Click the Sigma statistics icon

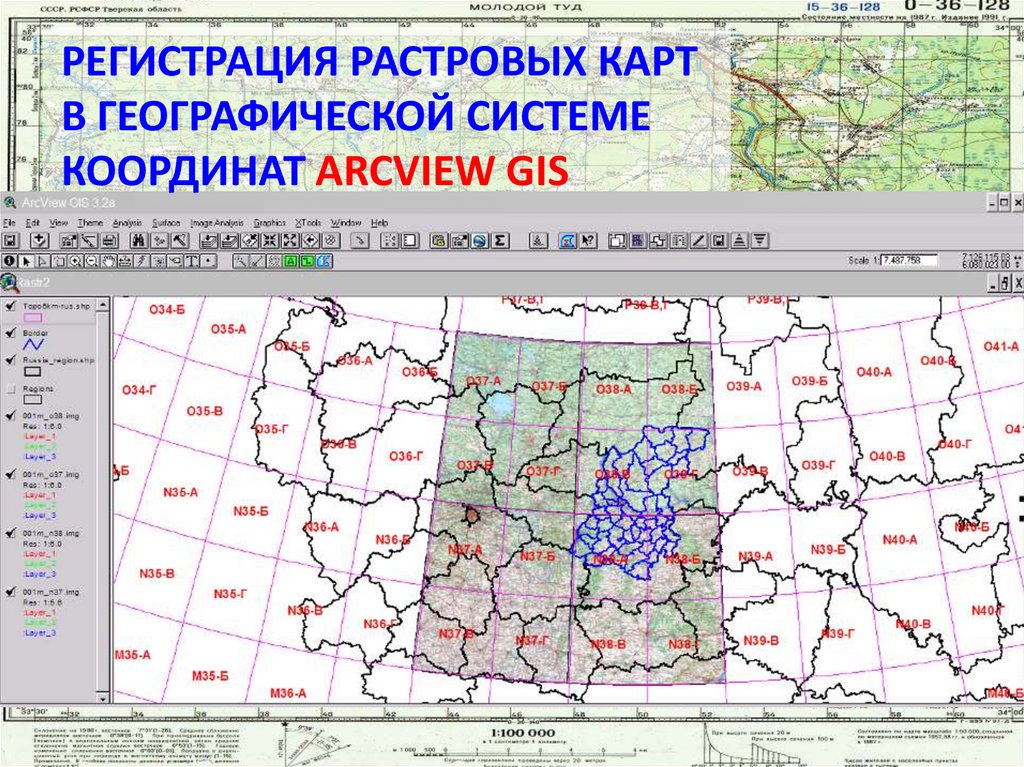point(500,240)
